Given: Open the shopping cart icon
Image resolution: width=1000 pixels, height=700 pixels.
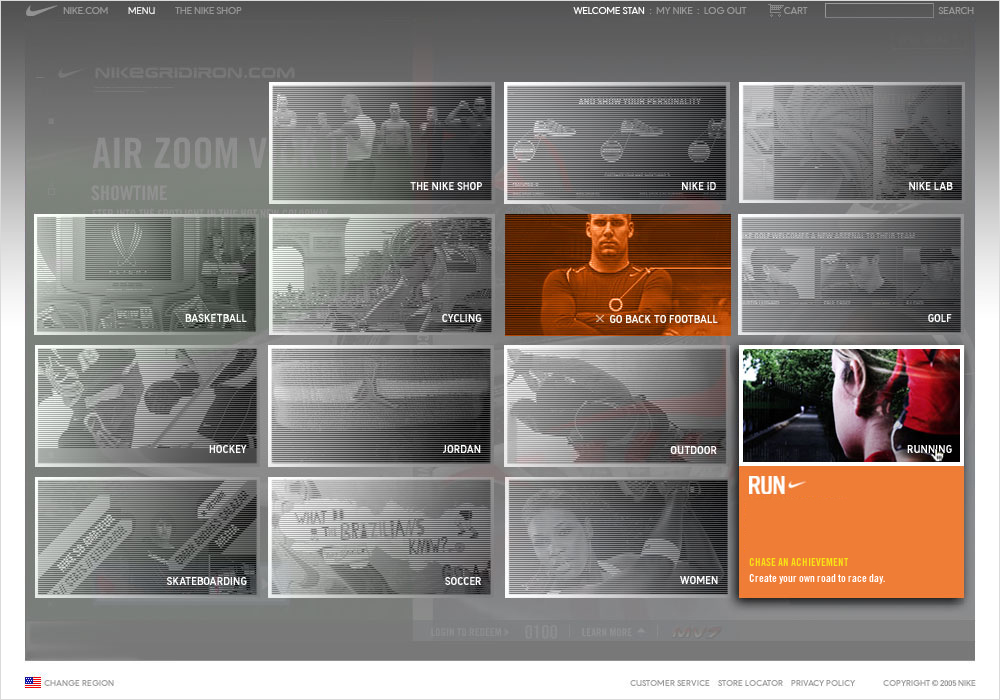Looking at the screenshot, I should click(x=775, y=10).
